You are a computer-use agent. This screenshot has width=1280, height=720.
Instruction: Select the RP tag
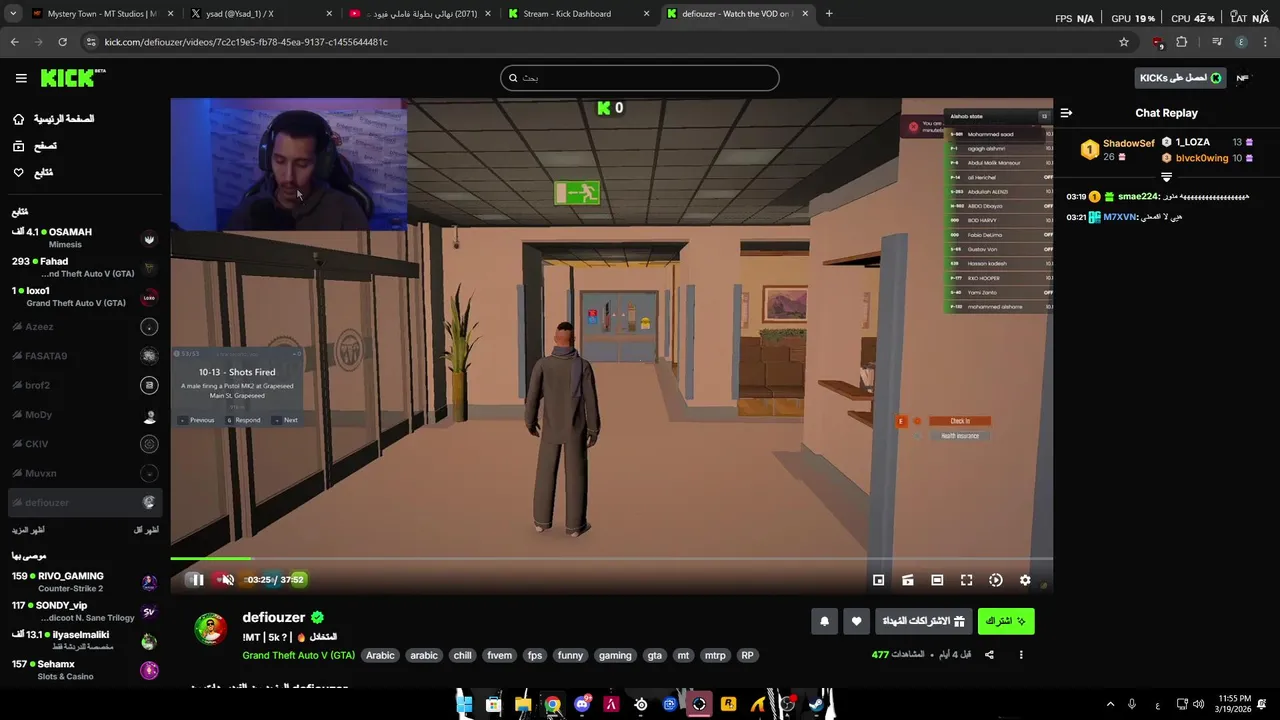(747, 655)
